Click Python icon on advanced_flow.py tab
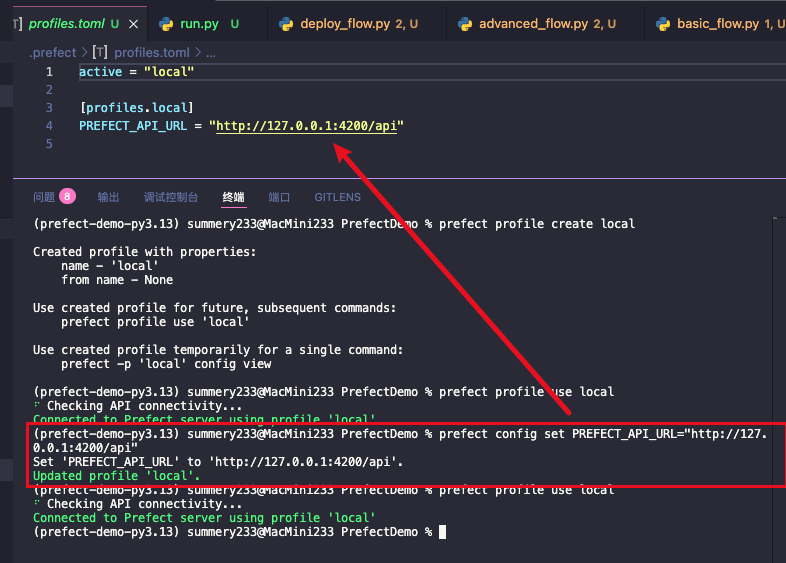Screen dimensions: 786x563 click(464, 23)
